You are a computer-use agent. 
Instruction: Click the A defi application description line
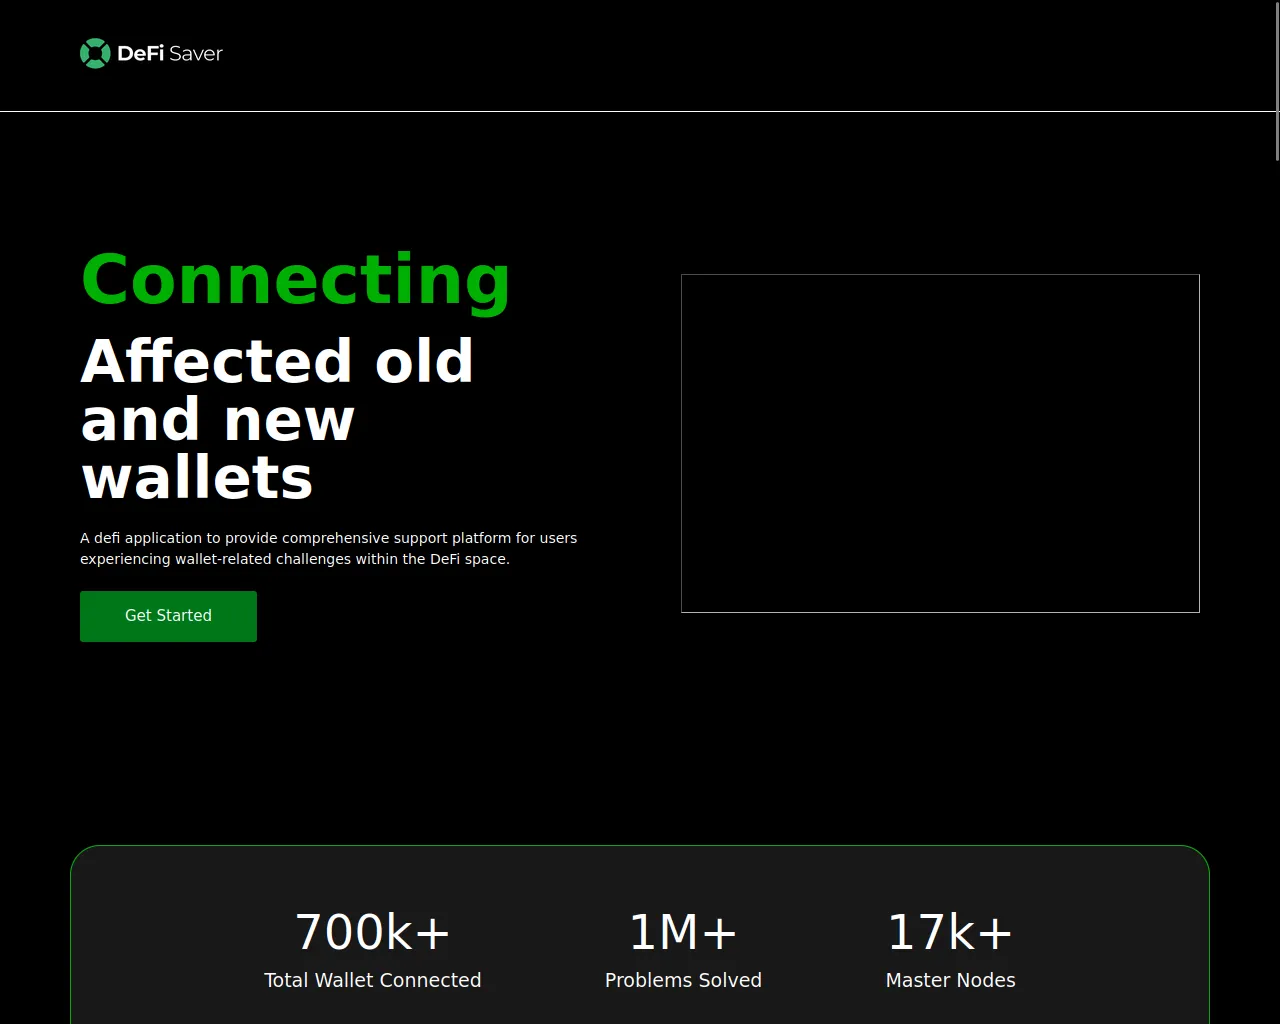(328, 538)
